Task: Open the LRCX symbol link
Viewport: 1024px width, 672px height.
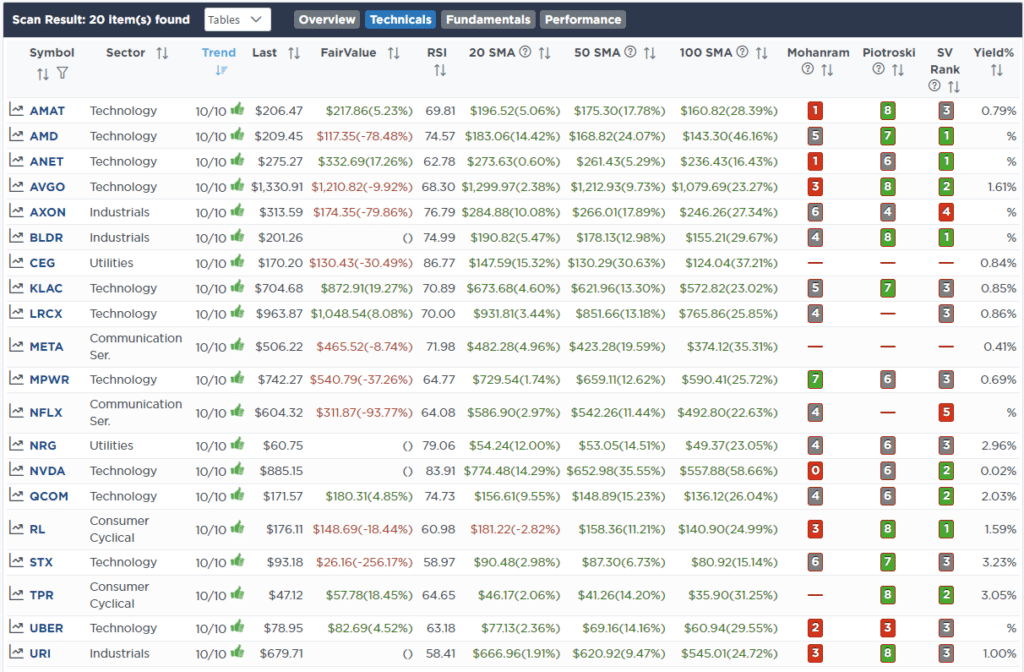Action: [46, 313]
